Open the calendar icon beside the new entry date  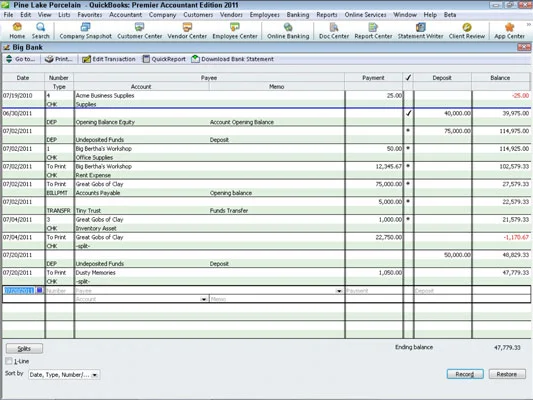39,290
